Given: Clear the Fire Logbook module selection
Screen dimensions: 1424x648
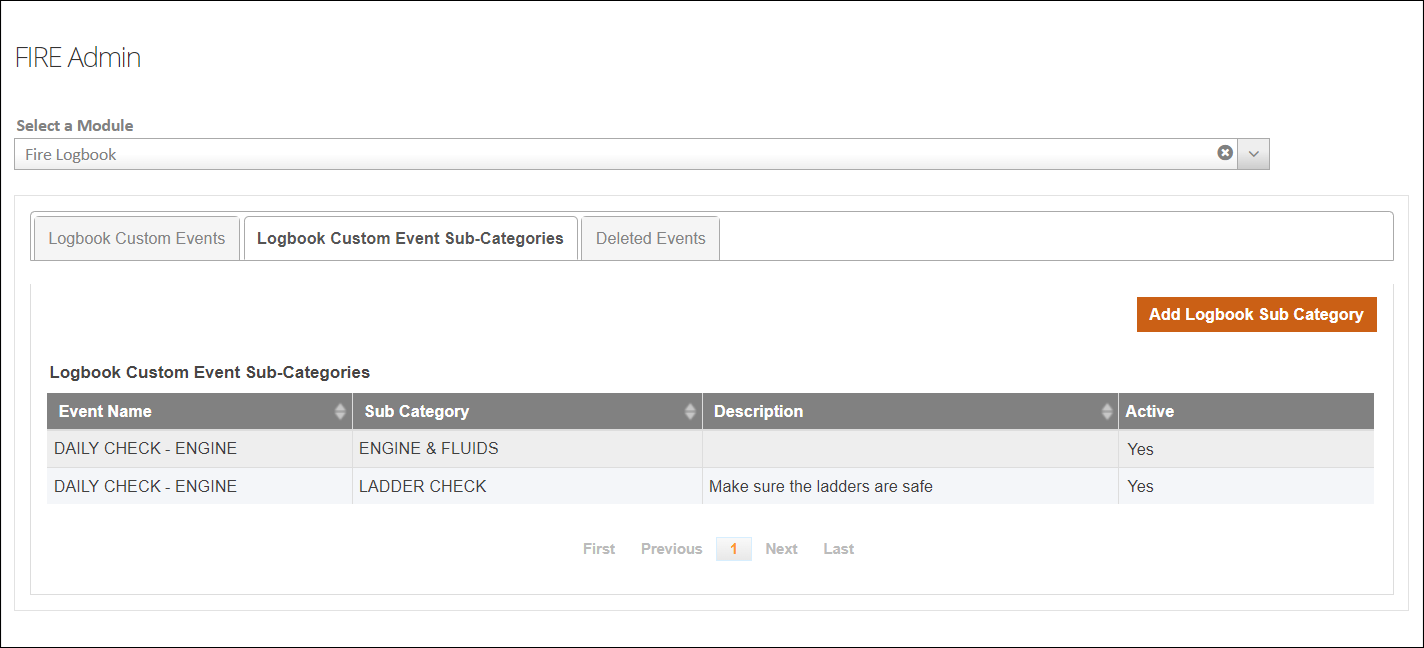Looking at the screenshot, I should click(1224, 153).
